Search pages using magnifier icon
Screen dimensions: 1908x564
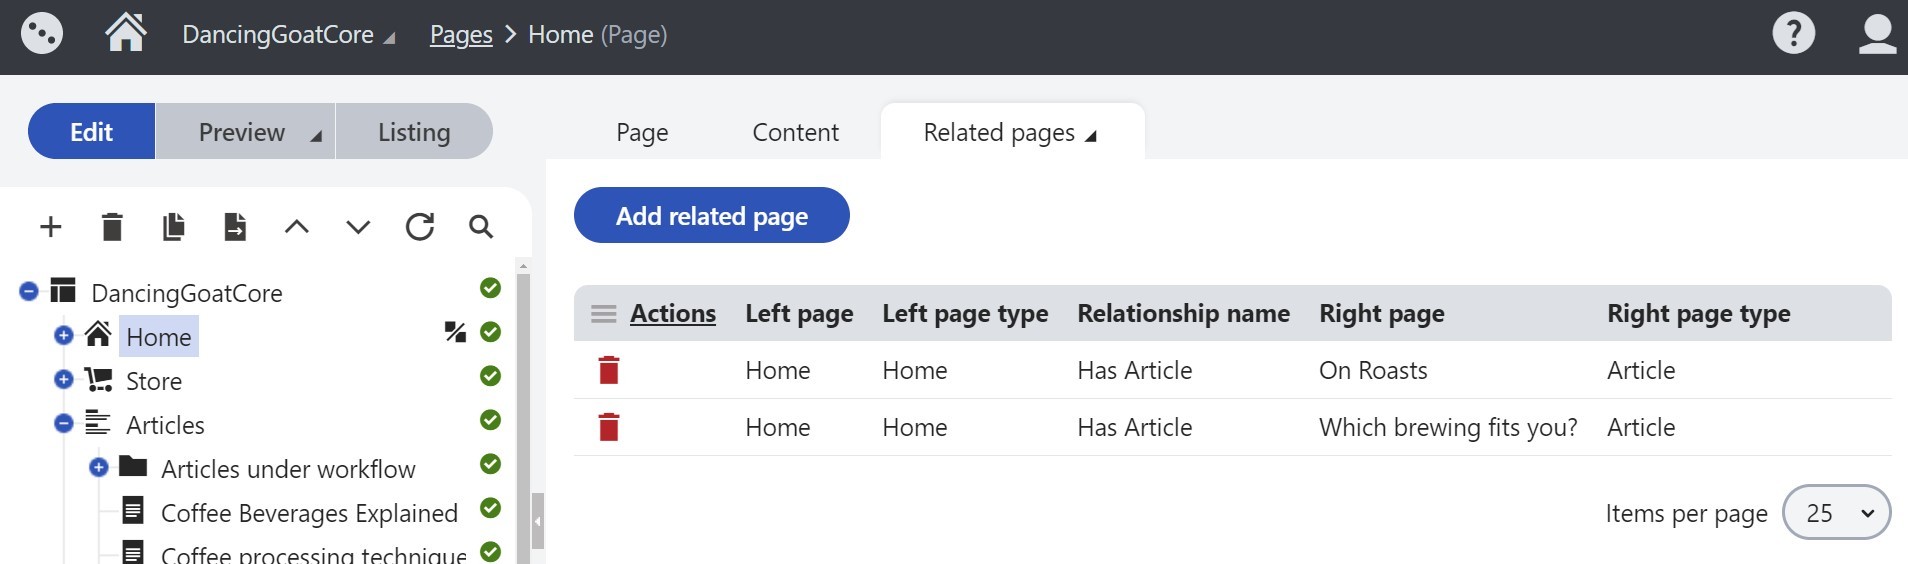click(481, 227)
